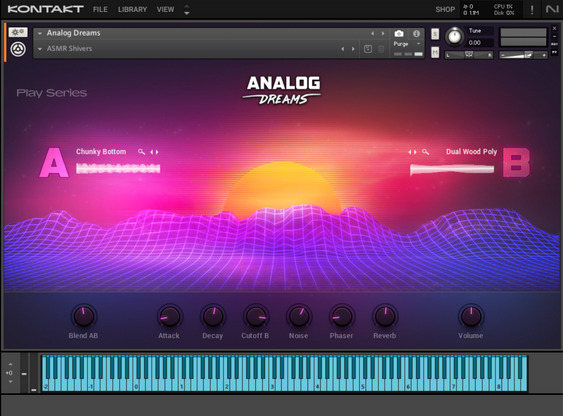The height and width of the screenshot is (416, 563).
Task: Toggle the AUX button on instrument header
Action: [554, 44]
